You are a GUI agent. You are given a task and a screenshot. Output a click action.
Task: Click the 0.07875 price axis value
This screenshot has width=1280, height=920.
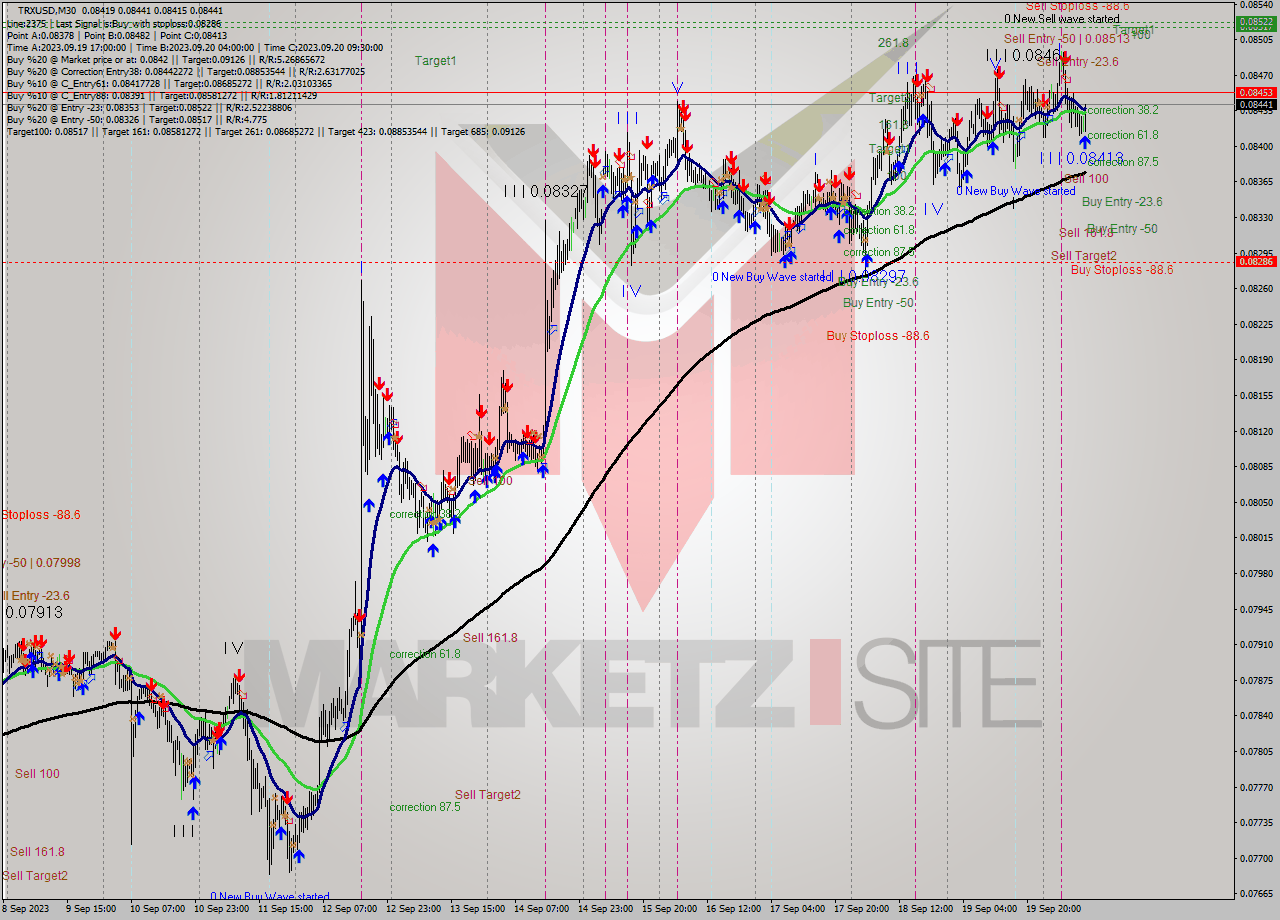(x=1256, y=680)
